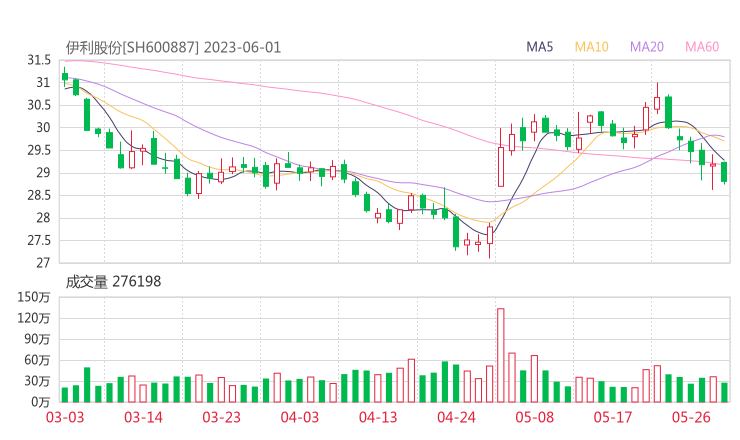Click the MA5 legend label
The height and width of the screenshot is (440, 740).
point(539,47)
